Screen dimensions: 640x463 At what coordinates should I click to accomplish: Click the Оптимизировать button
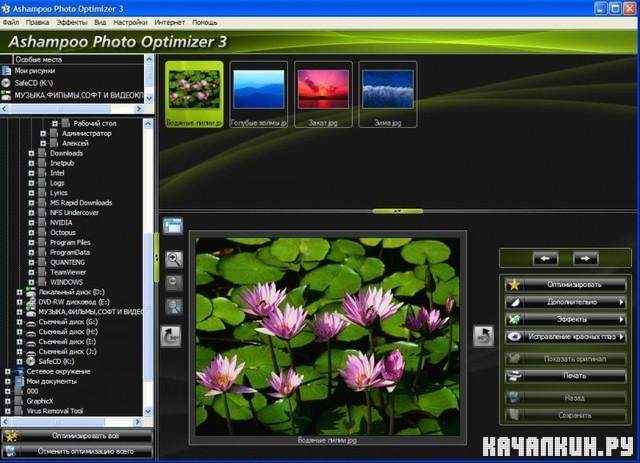tap(566, 285)
